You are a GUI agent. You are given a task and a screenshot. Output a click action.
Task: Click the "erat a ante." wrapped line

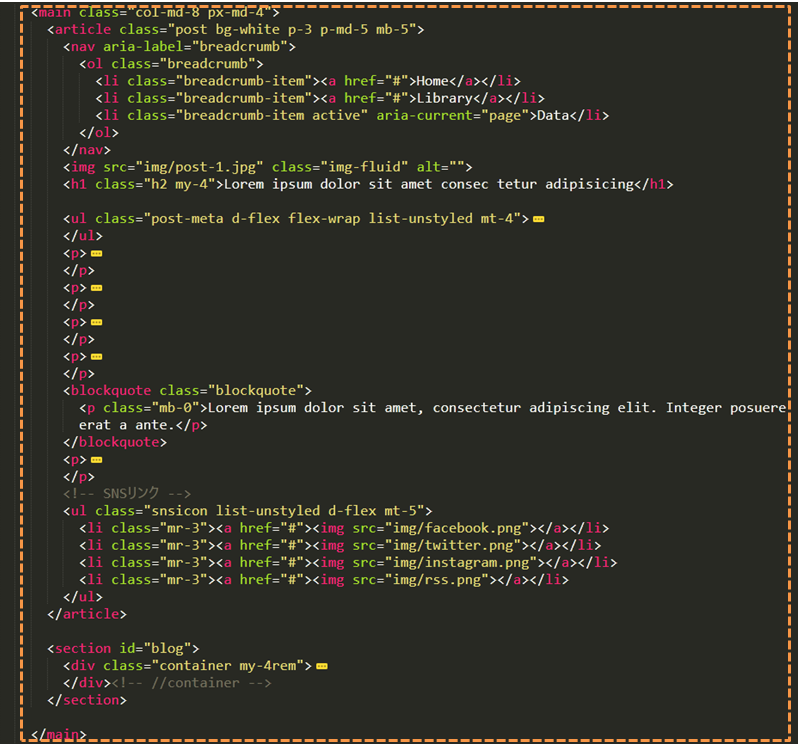[143, 425]
